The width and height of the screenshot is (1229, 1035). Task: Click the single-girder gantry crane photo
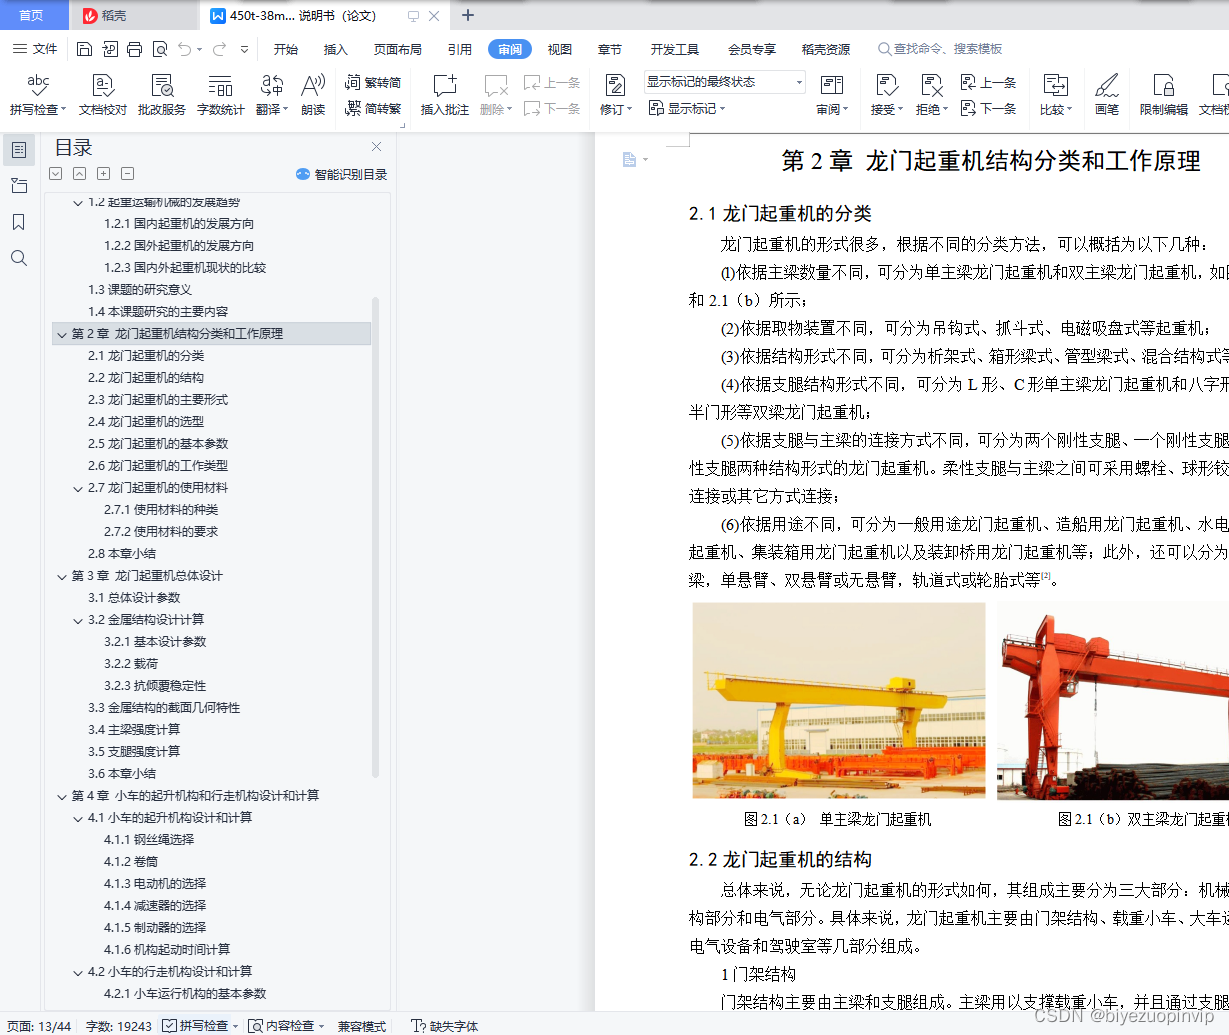point(839,700)
